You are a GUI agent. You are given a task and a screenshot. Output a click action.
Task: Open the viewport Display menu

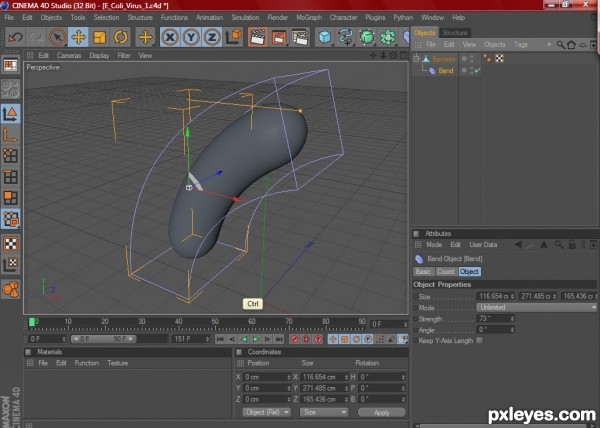(x=99, y=56)
